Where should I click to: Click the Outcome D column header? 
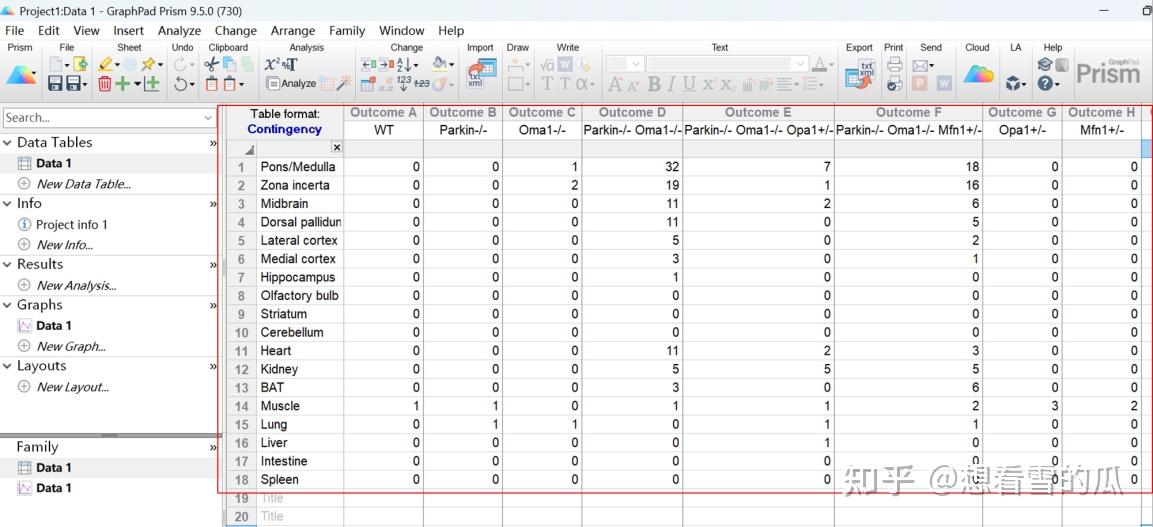click(632, 112)
